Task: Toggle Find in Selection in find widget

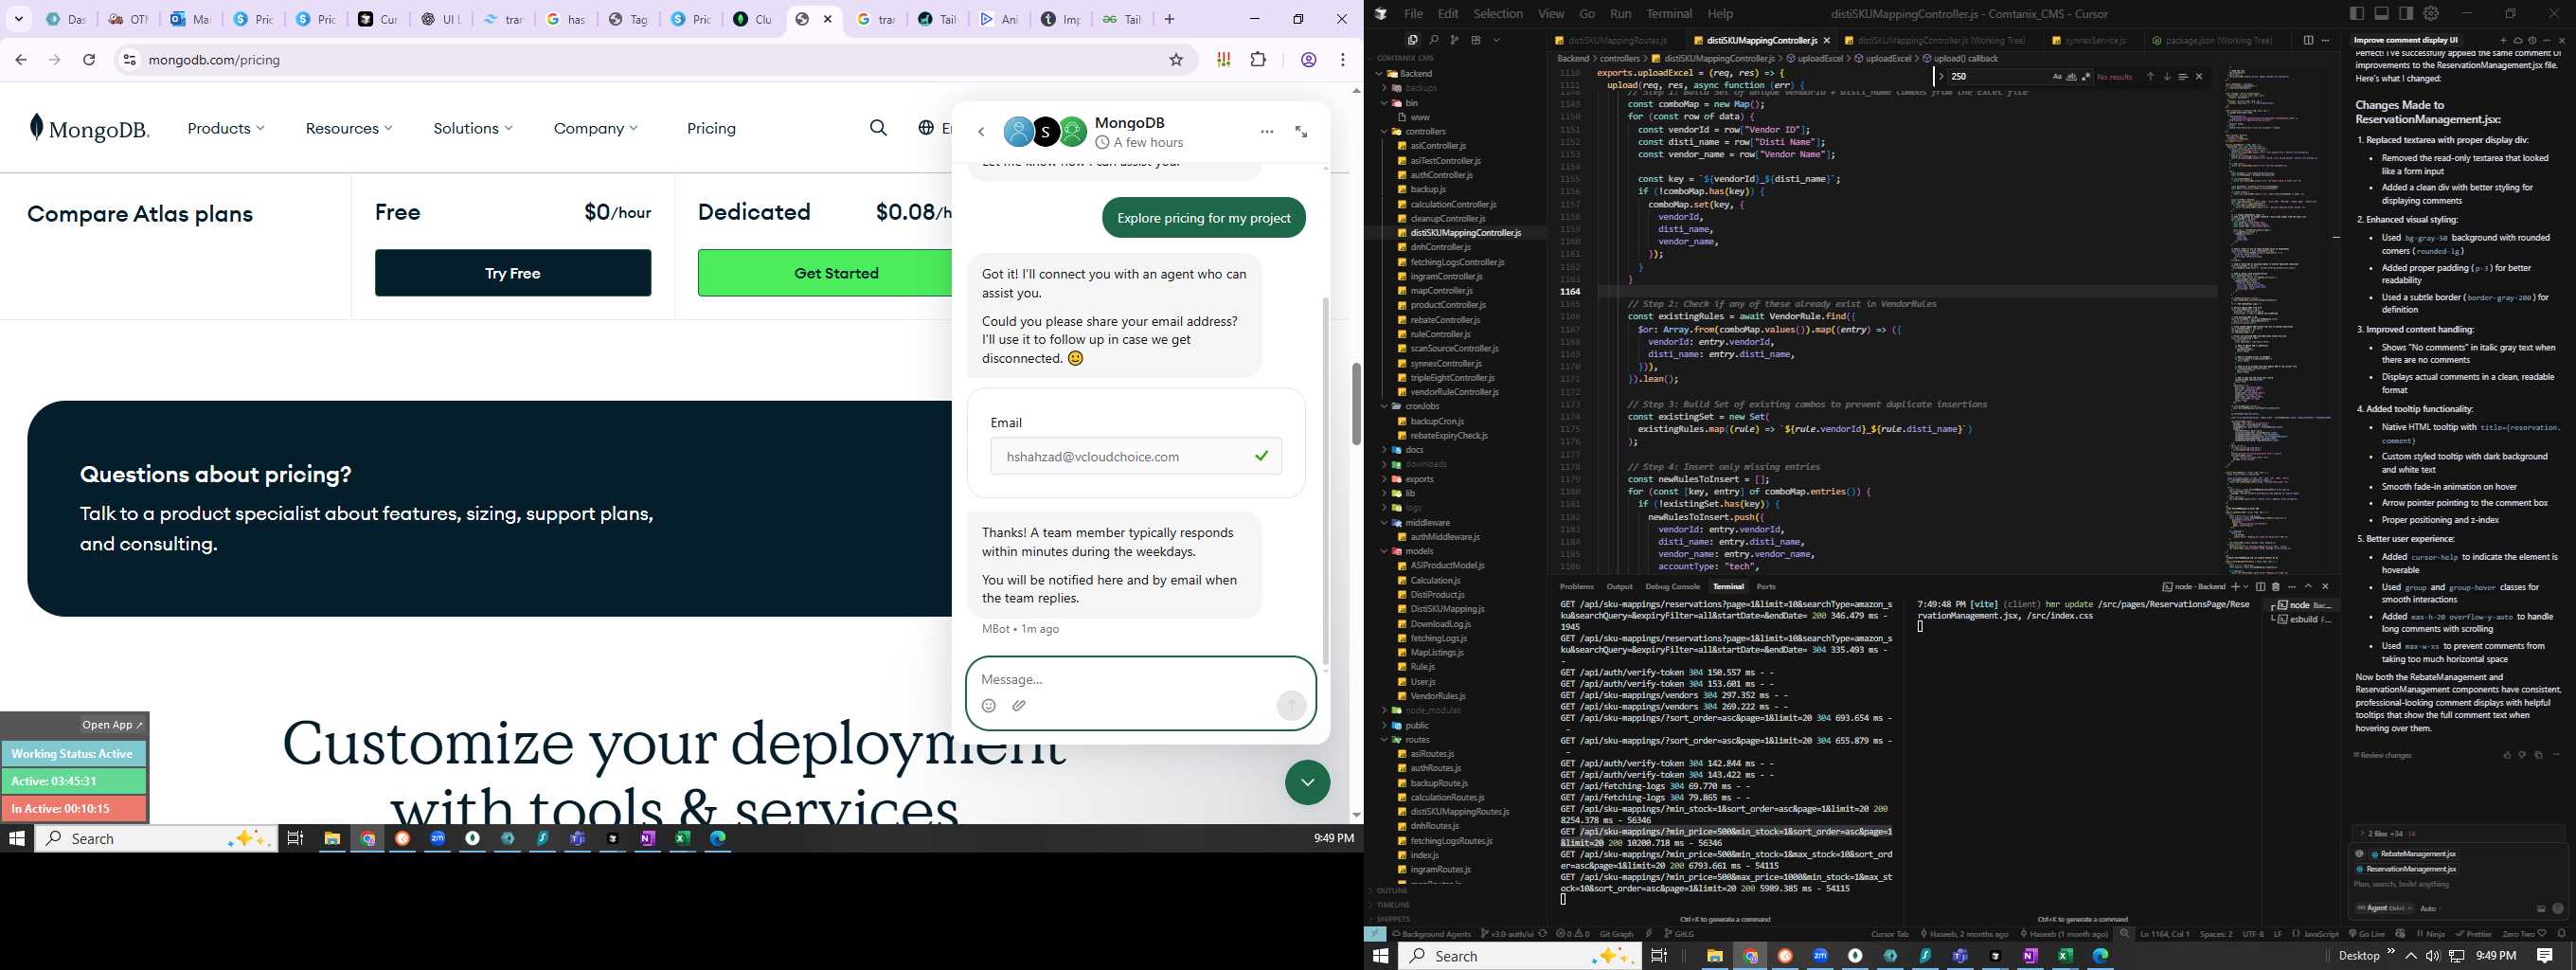Action: pyautogui.click(x=2183, y=77)
